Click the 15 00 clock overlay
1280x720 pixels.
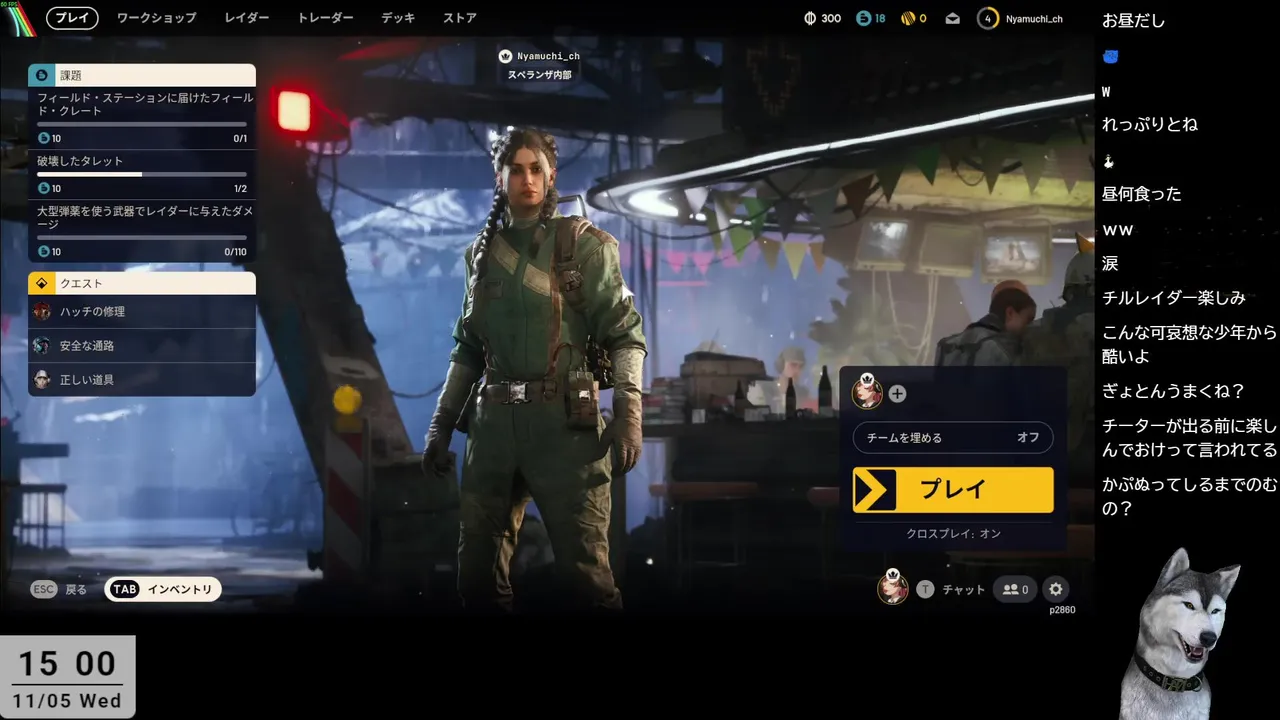[67, 677]
